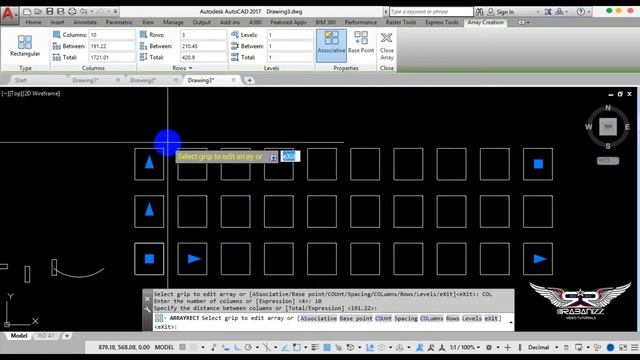640x360 pixels.
Task: Toggle hardware acceleration blue circle icon
Action: tap(610, 347)
